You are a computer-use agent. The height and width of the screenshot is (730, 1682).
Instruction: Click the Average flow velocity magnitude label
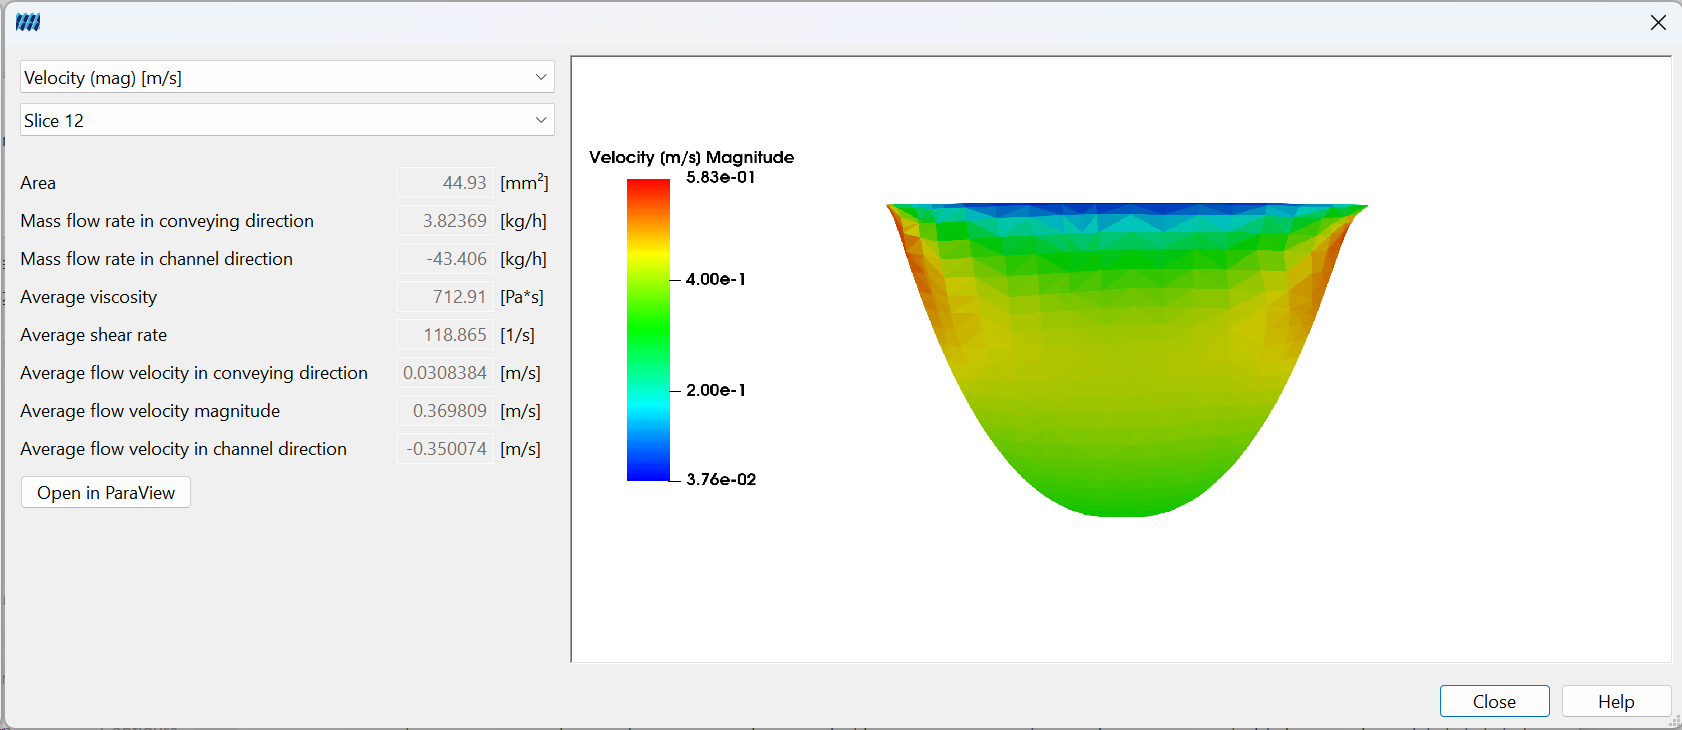(150, 411)
